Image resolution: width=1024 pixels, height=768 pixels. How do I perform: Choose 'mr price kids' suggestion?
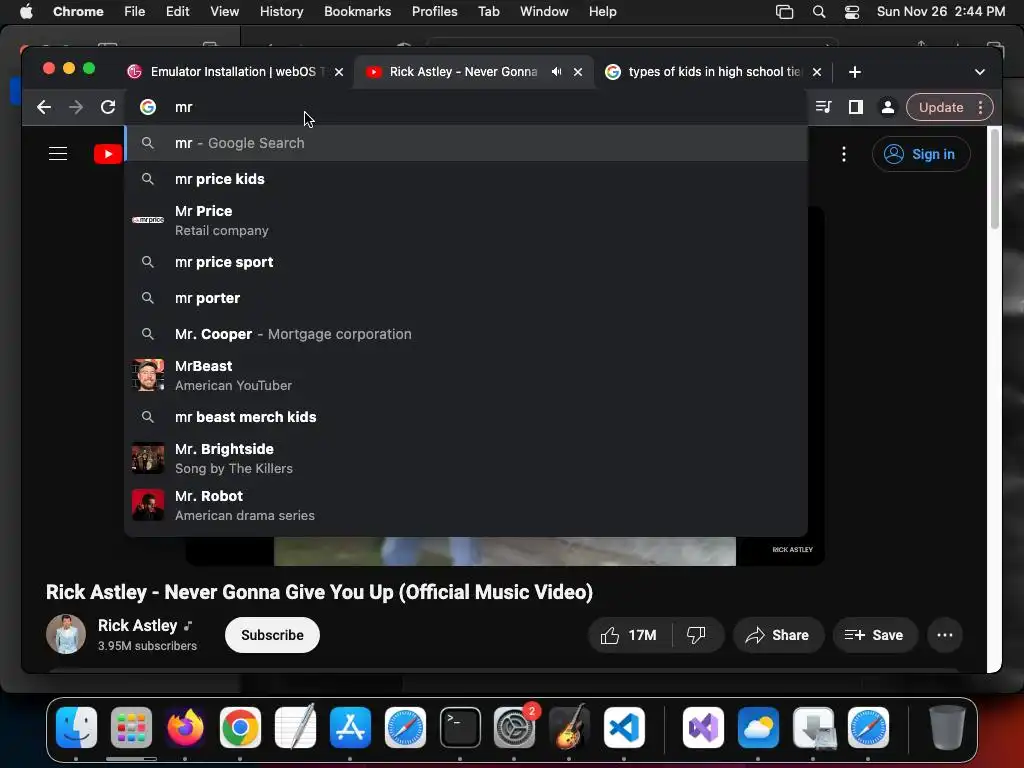(x=466, y=179)
